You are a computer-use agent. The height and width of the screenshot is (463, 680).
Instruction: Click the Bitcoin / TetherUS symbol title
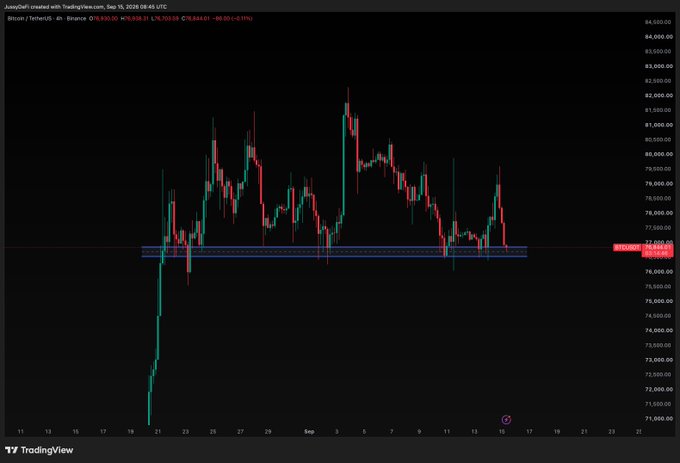coord(47,19)
